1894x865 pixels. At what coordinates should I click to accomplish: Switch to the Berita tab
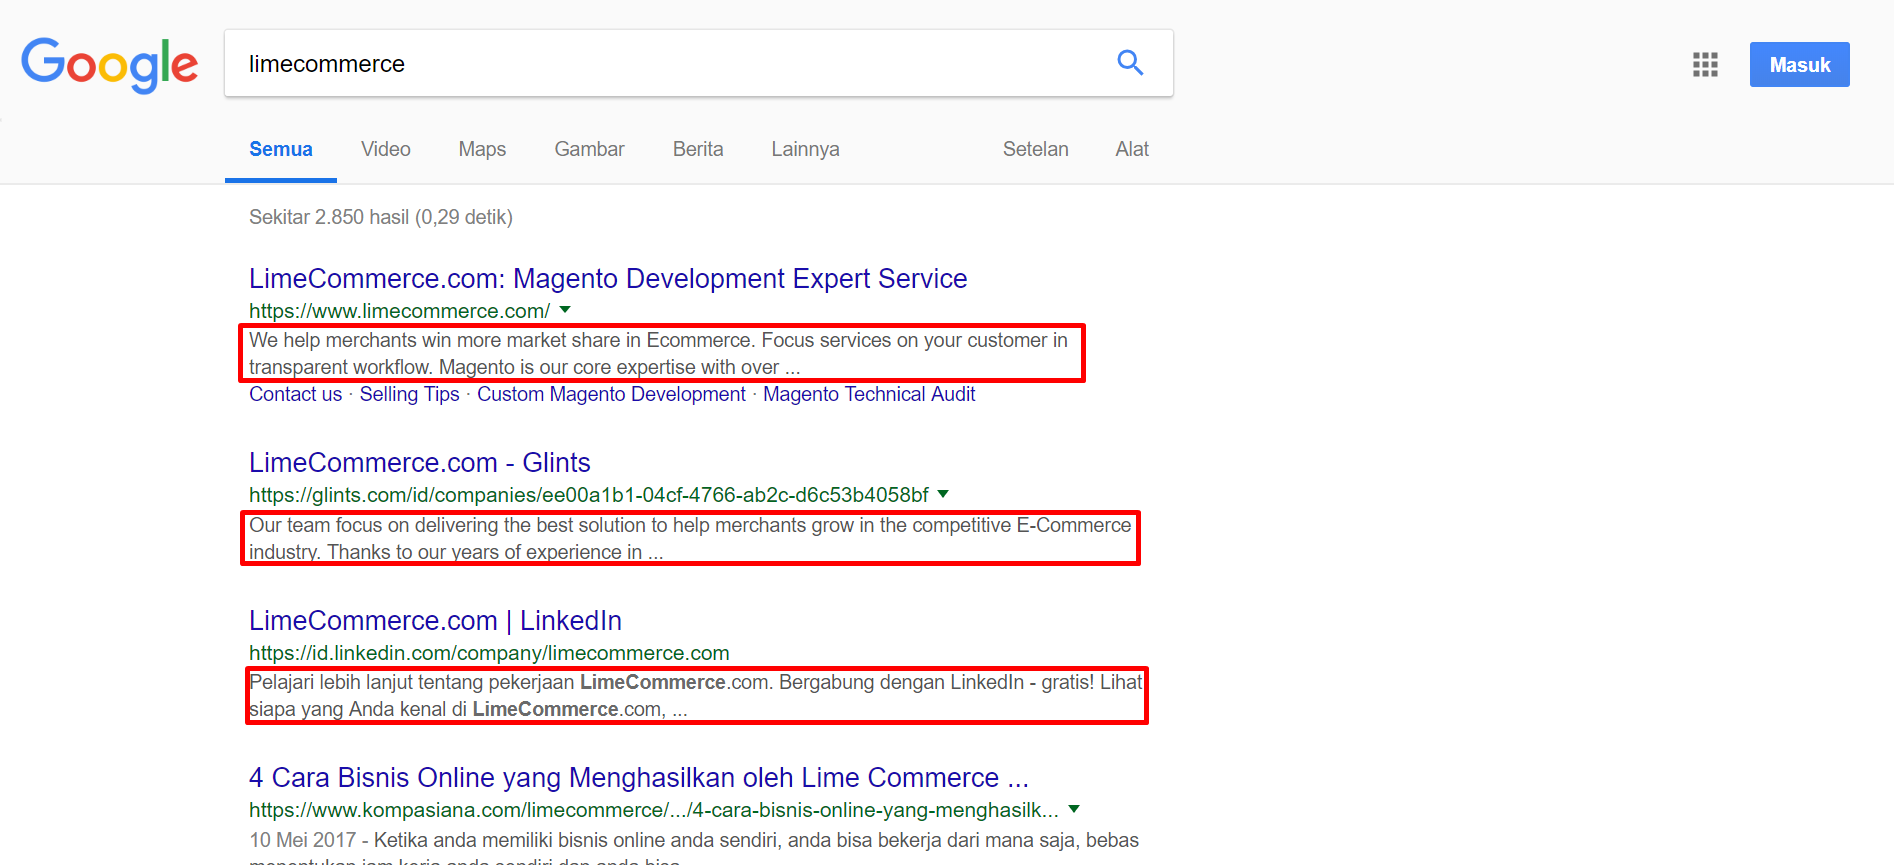698,149
